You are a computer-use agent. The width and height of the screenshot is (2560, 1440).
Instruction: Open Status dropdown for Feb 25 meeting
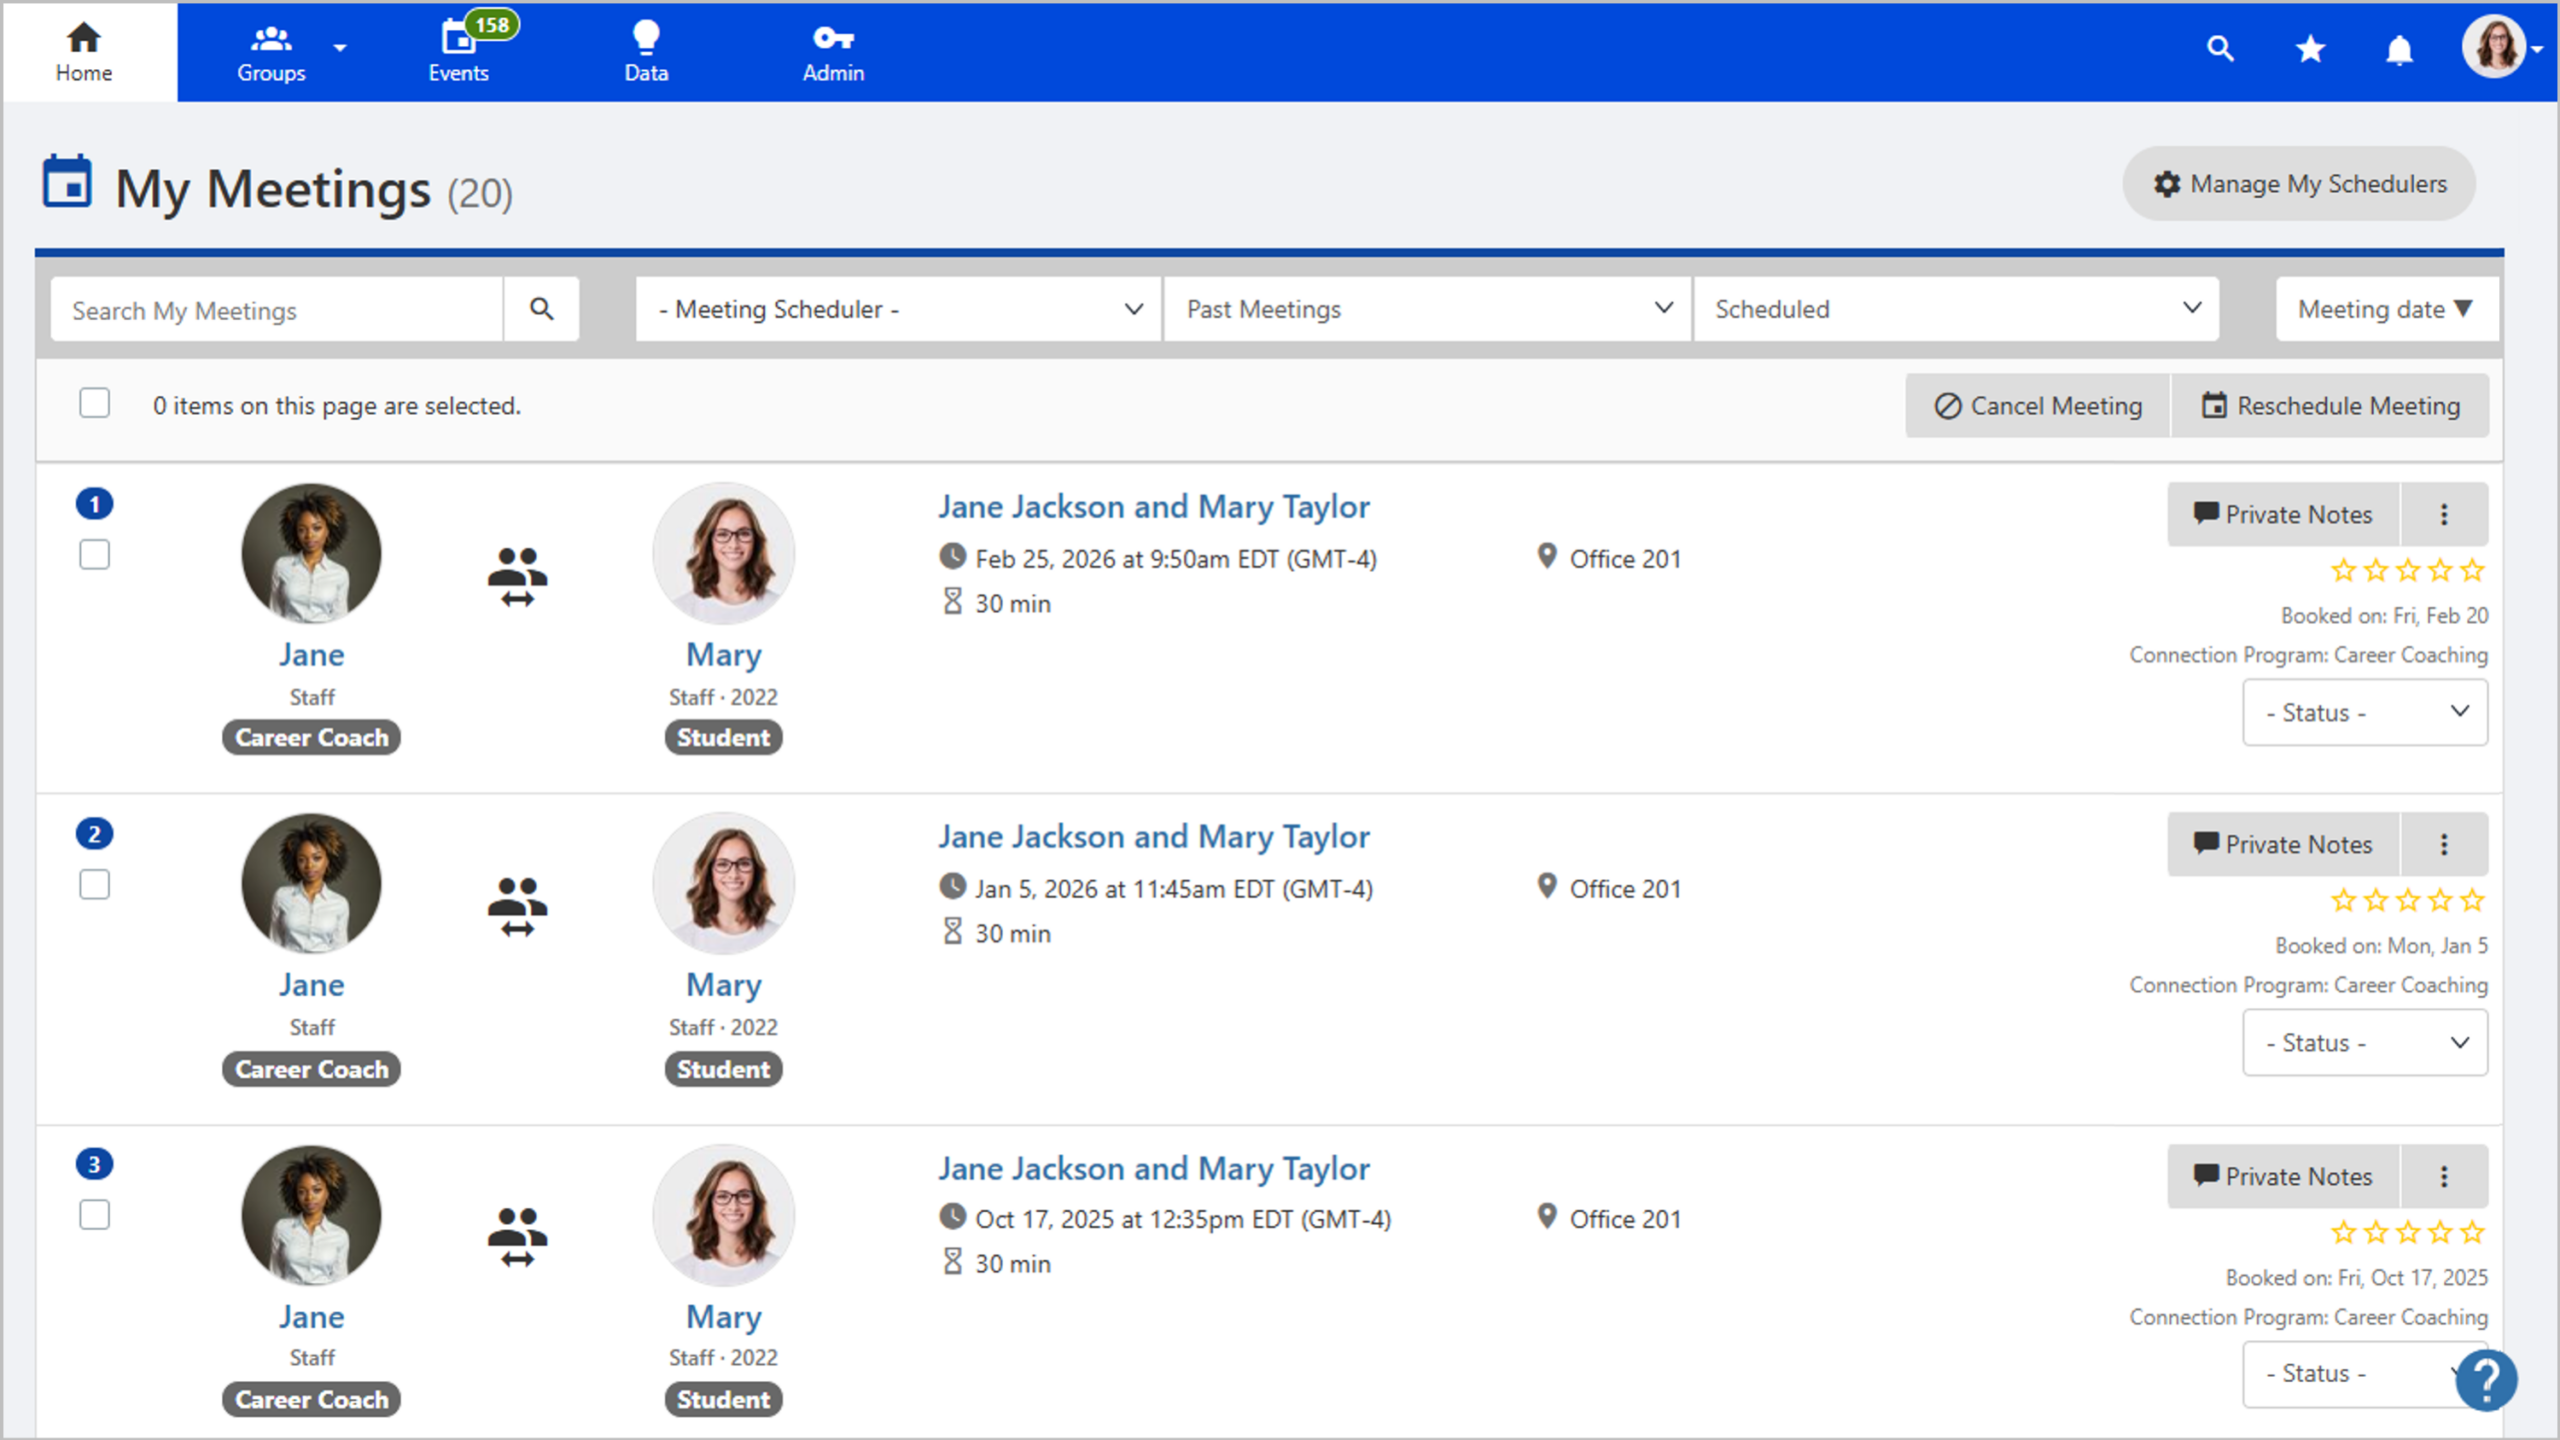pyautogui.click(x=2365, y=712)
